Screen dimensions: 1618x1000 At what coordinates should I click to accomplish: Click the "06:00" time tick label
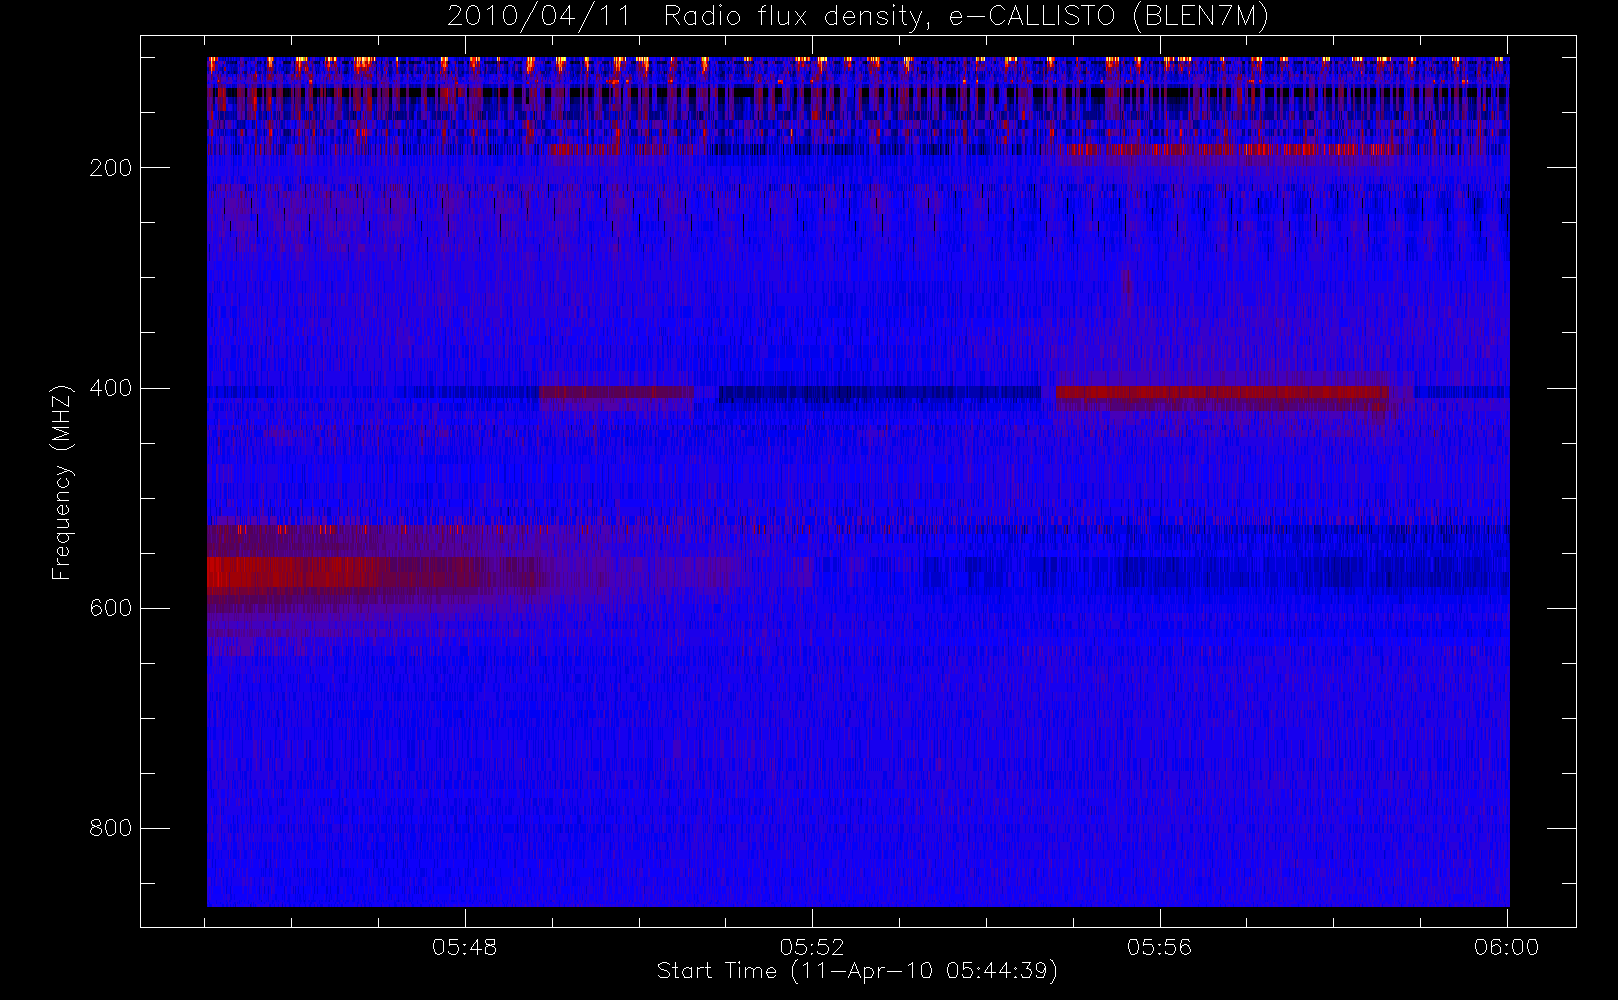(x=1507, y=947)
